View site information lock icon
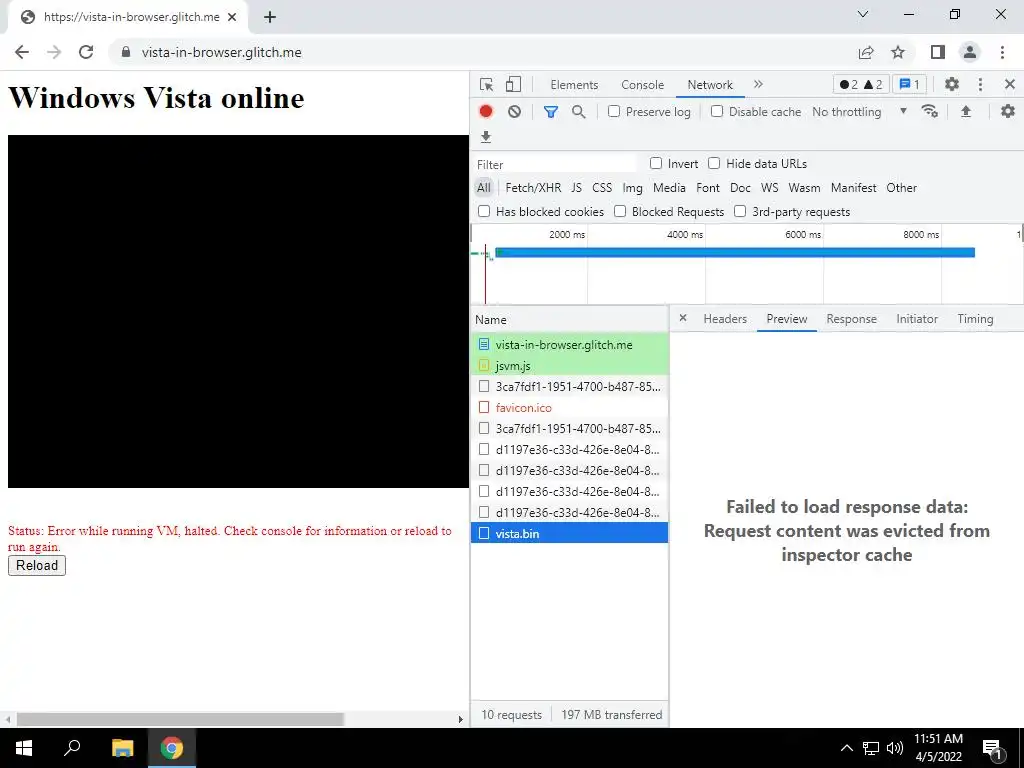This screenshot has height=768, width=1024. 126,52
